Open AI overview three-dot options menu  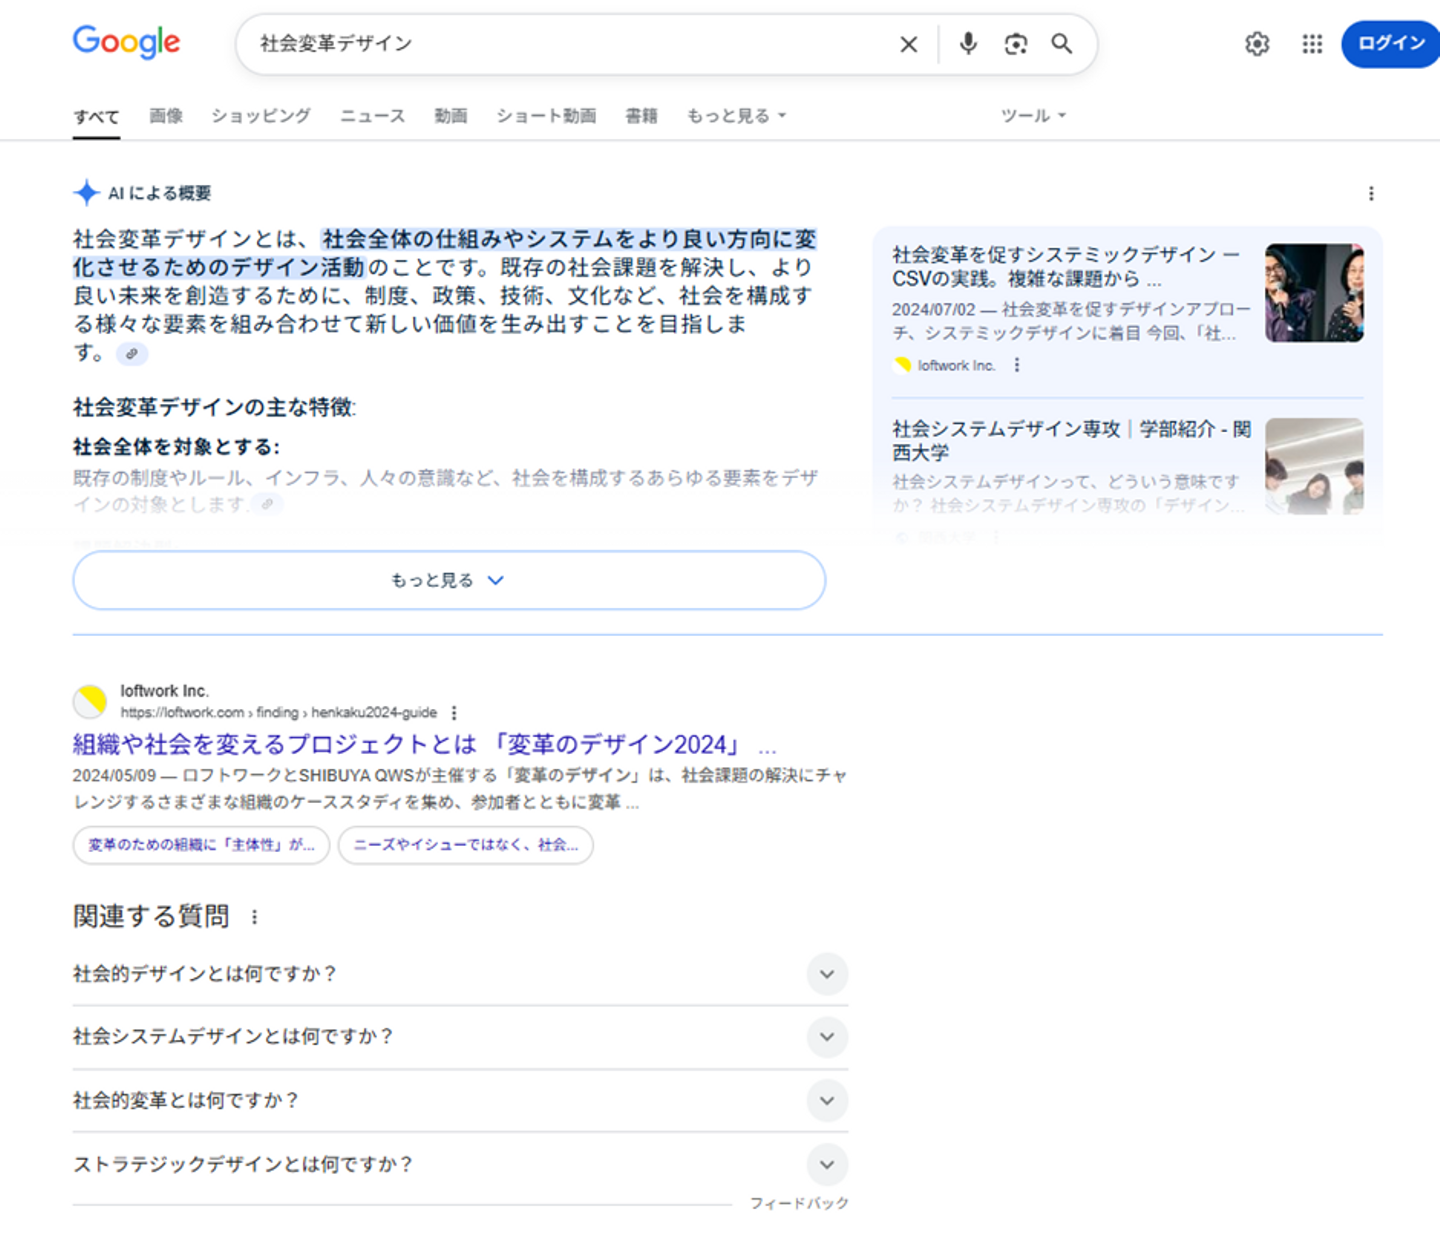pos(1371,193)
